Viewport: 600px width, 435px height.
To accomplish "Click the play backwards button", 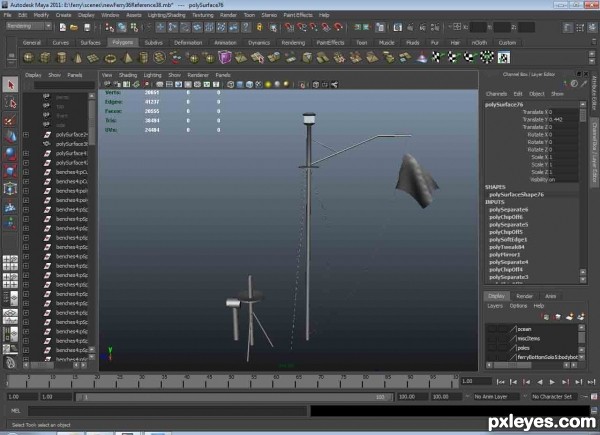I will click(x=540, y=382).
